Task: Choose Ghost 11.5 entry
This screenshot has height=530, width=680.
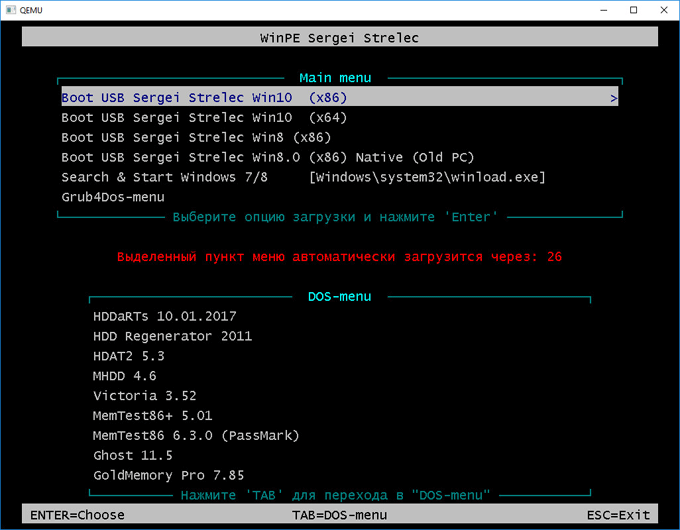Action: 133,455
